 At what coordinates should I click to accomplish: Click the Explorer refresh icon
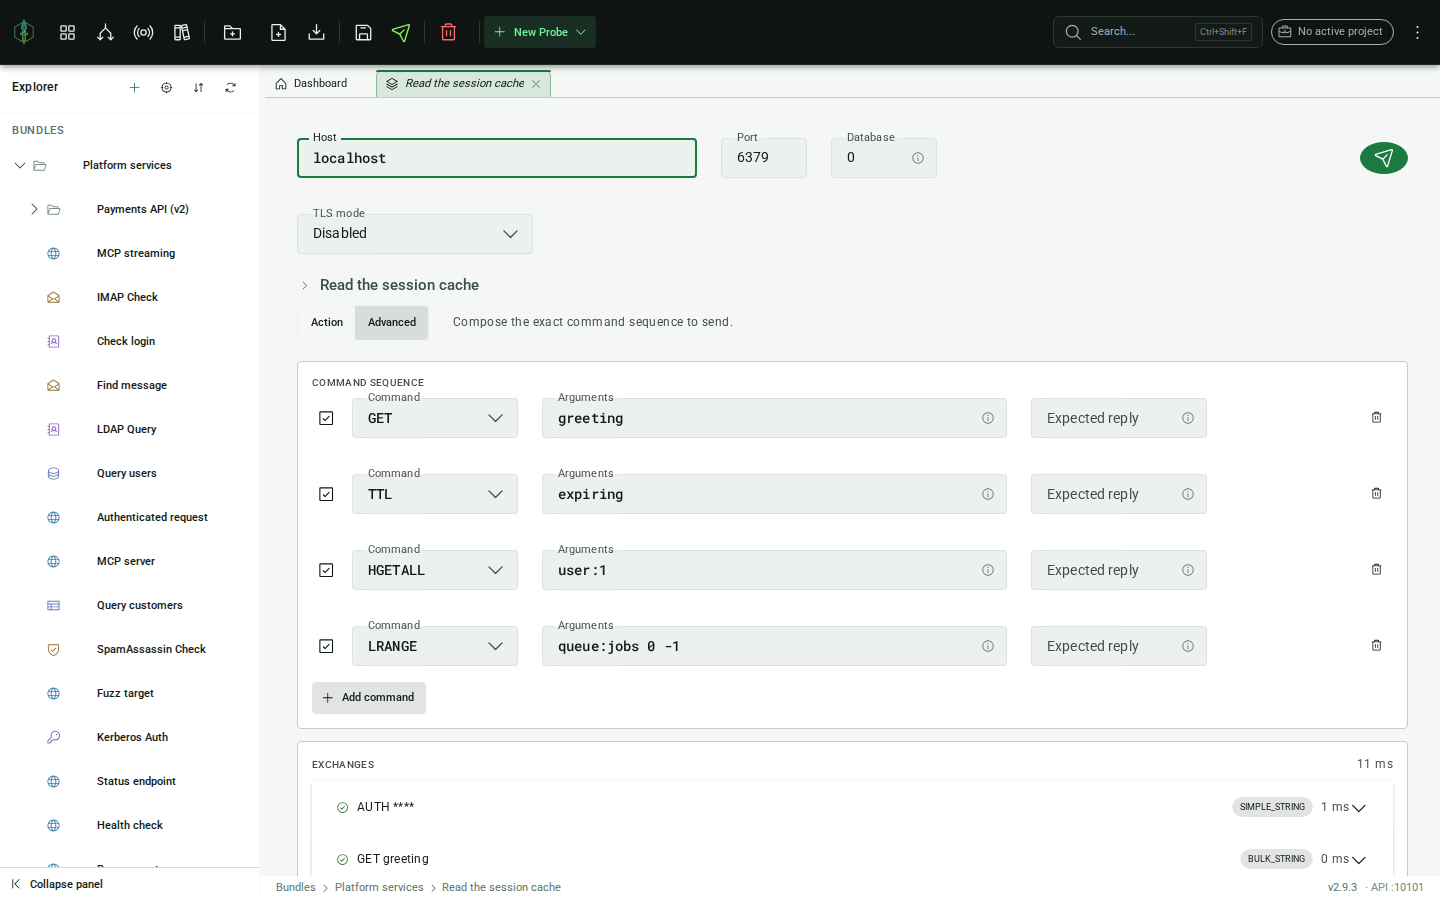click(230, 88)
